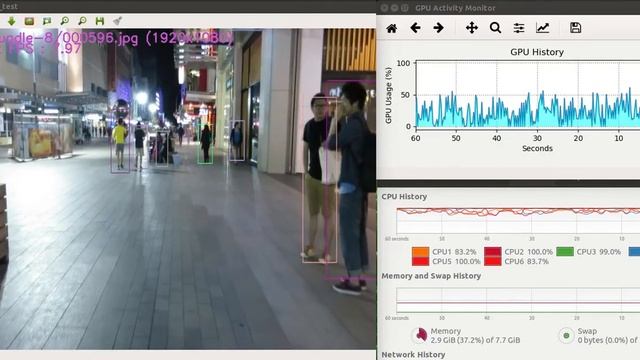
Task: Click the Memory and Swap History graph
Action: 518,301
